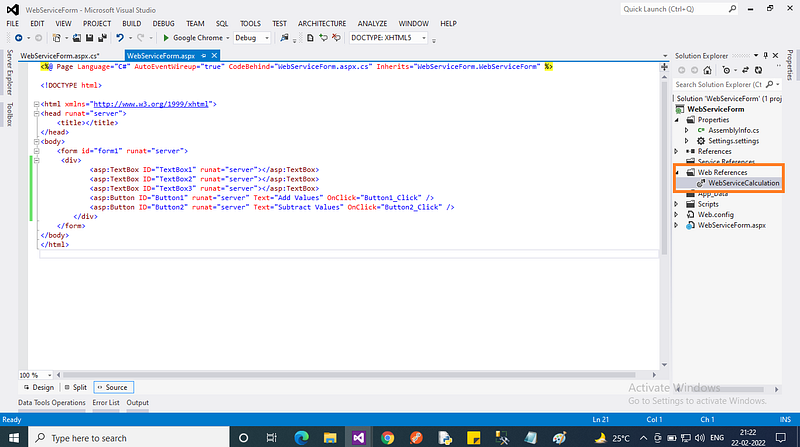Click the Pending Changes Filter icon in Solution Explorer
The height and width of the screenshot is (447, 800).
point(726,70)
